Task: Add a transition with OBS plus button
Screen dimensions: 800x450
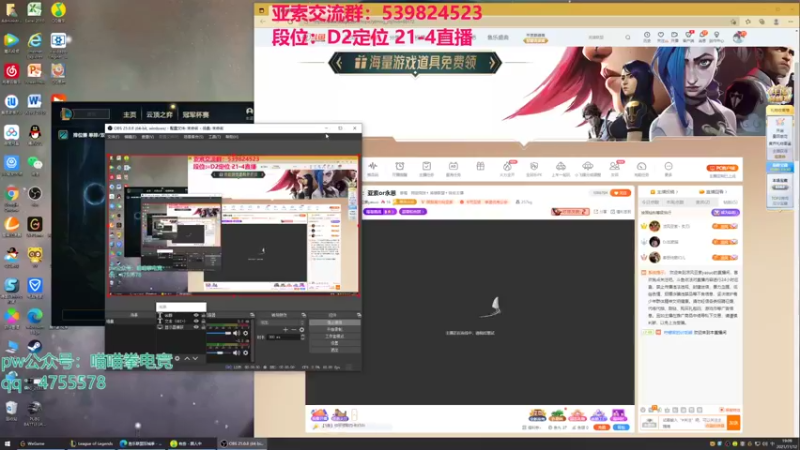Action: click(286, 330)
